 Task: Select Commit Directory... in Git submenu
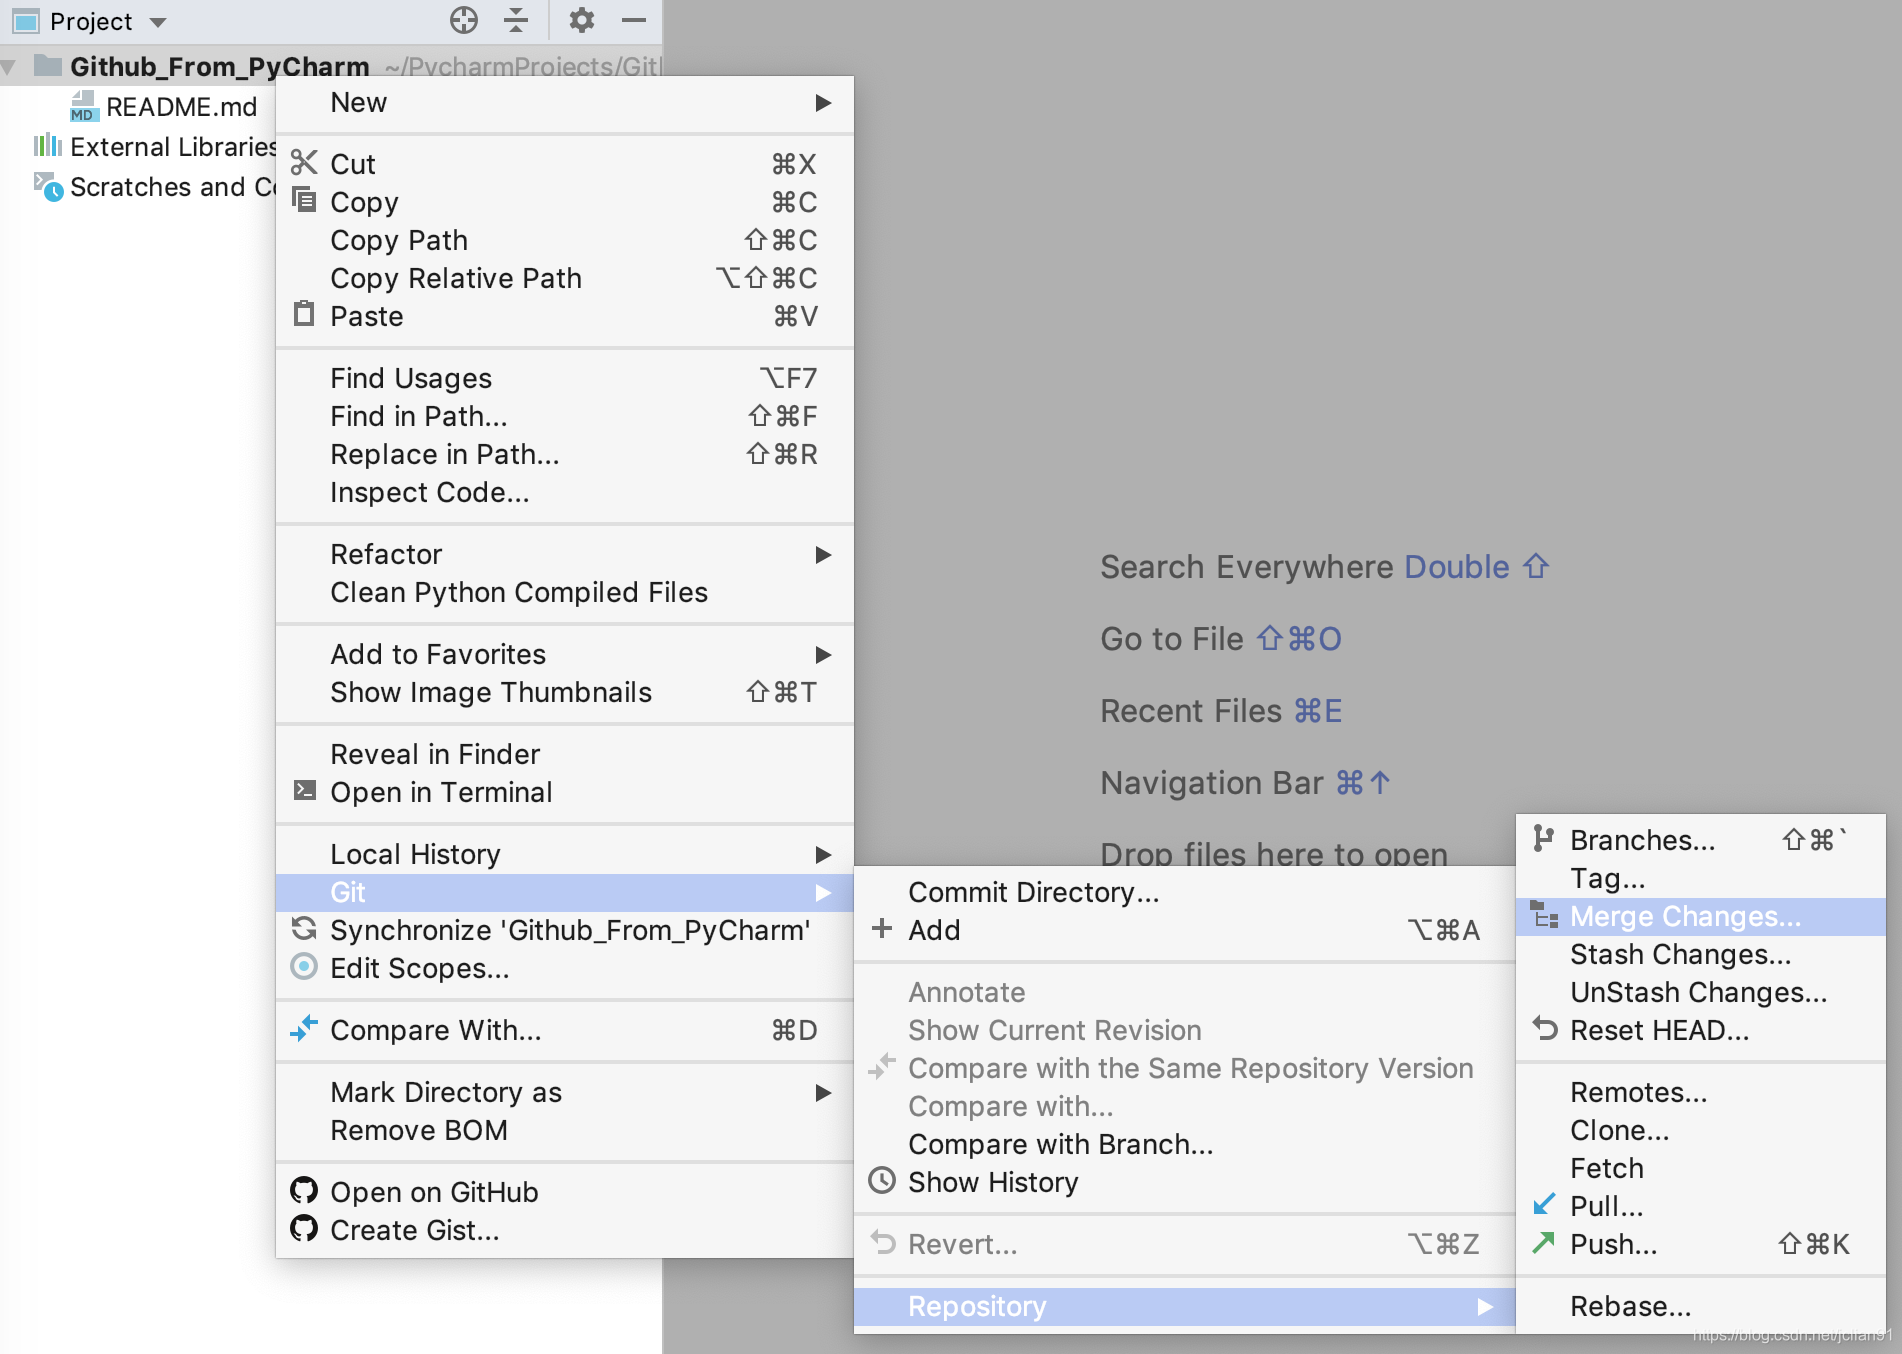[x=1184, y=892]
